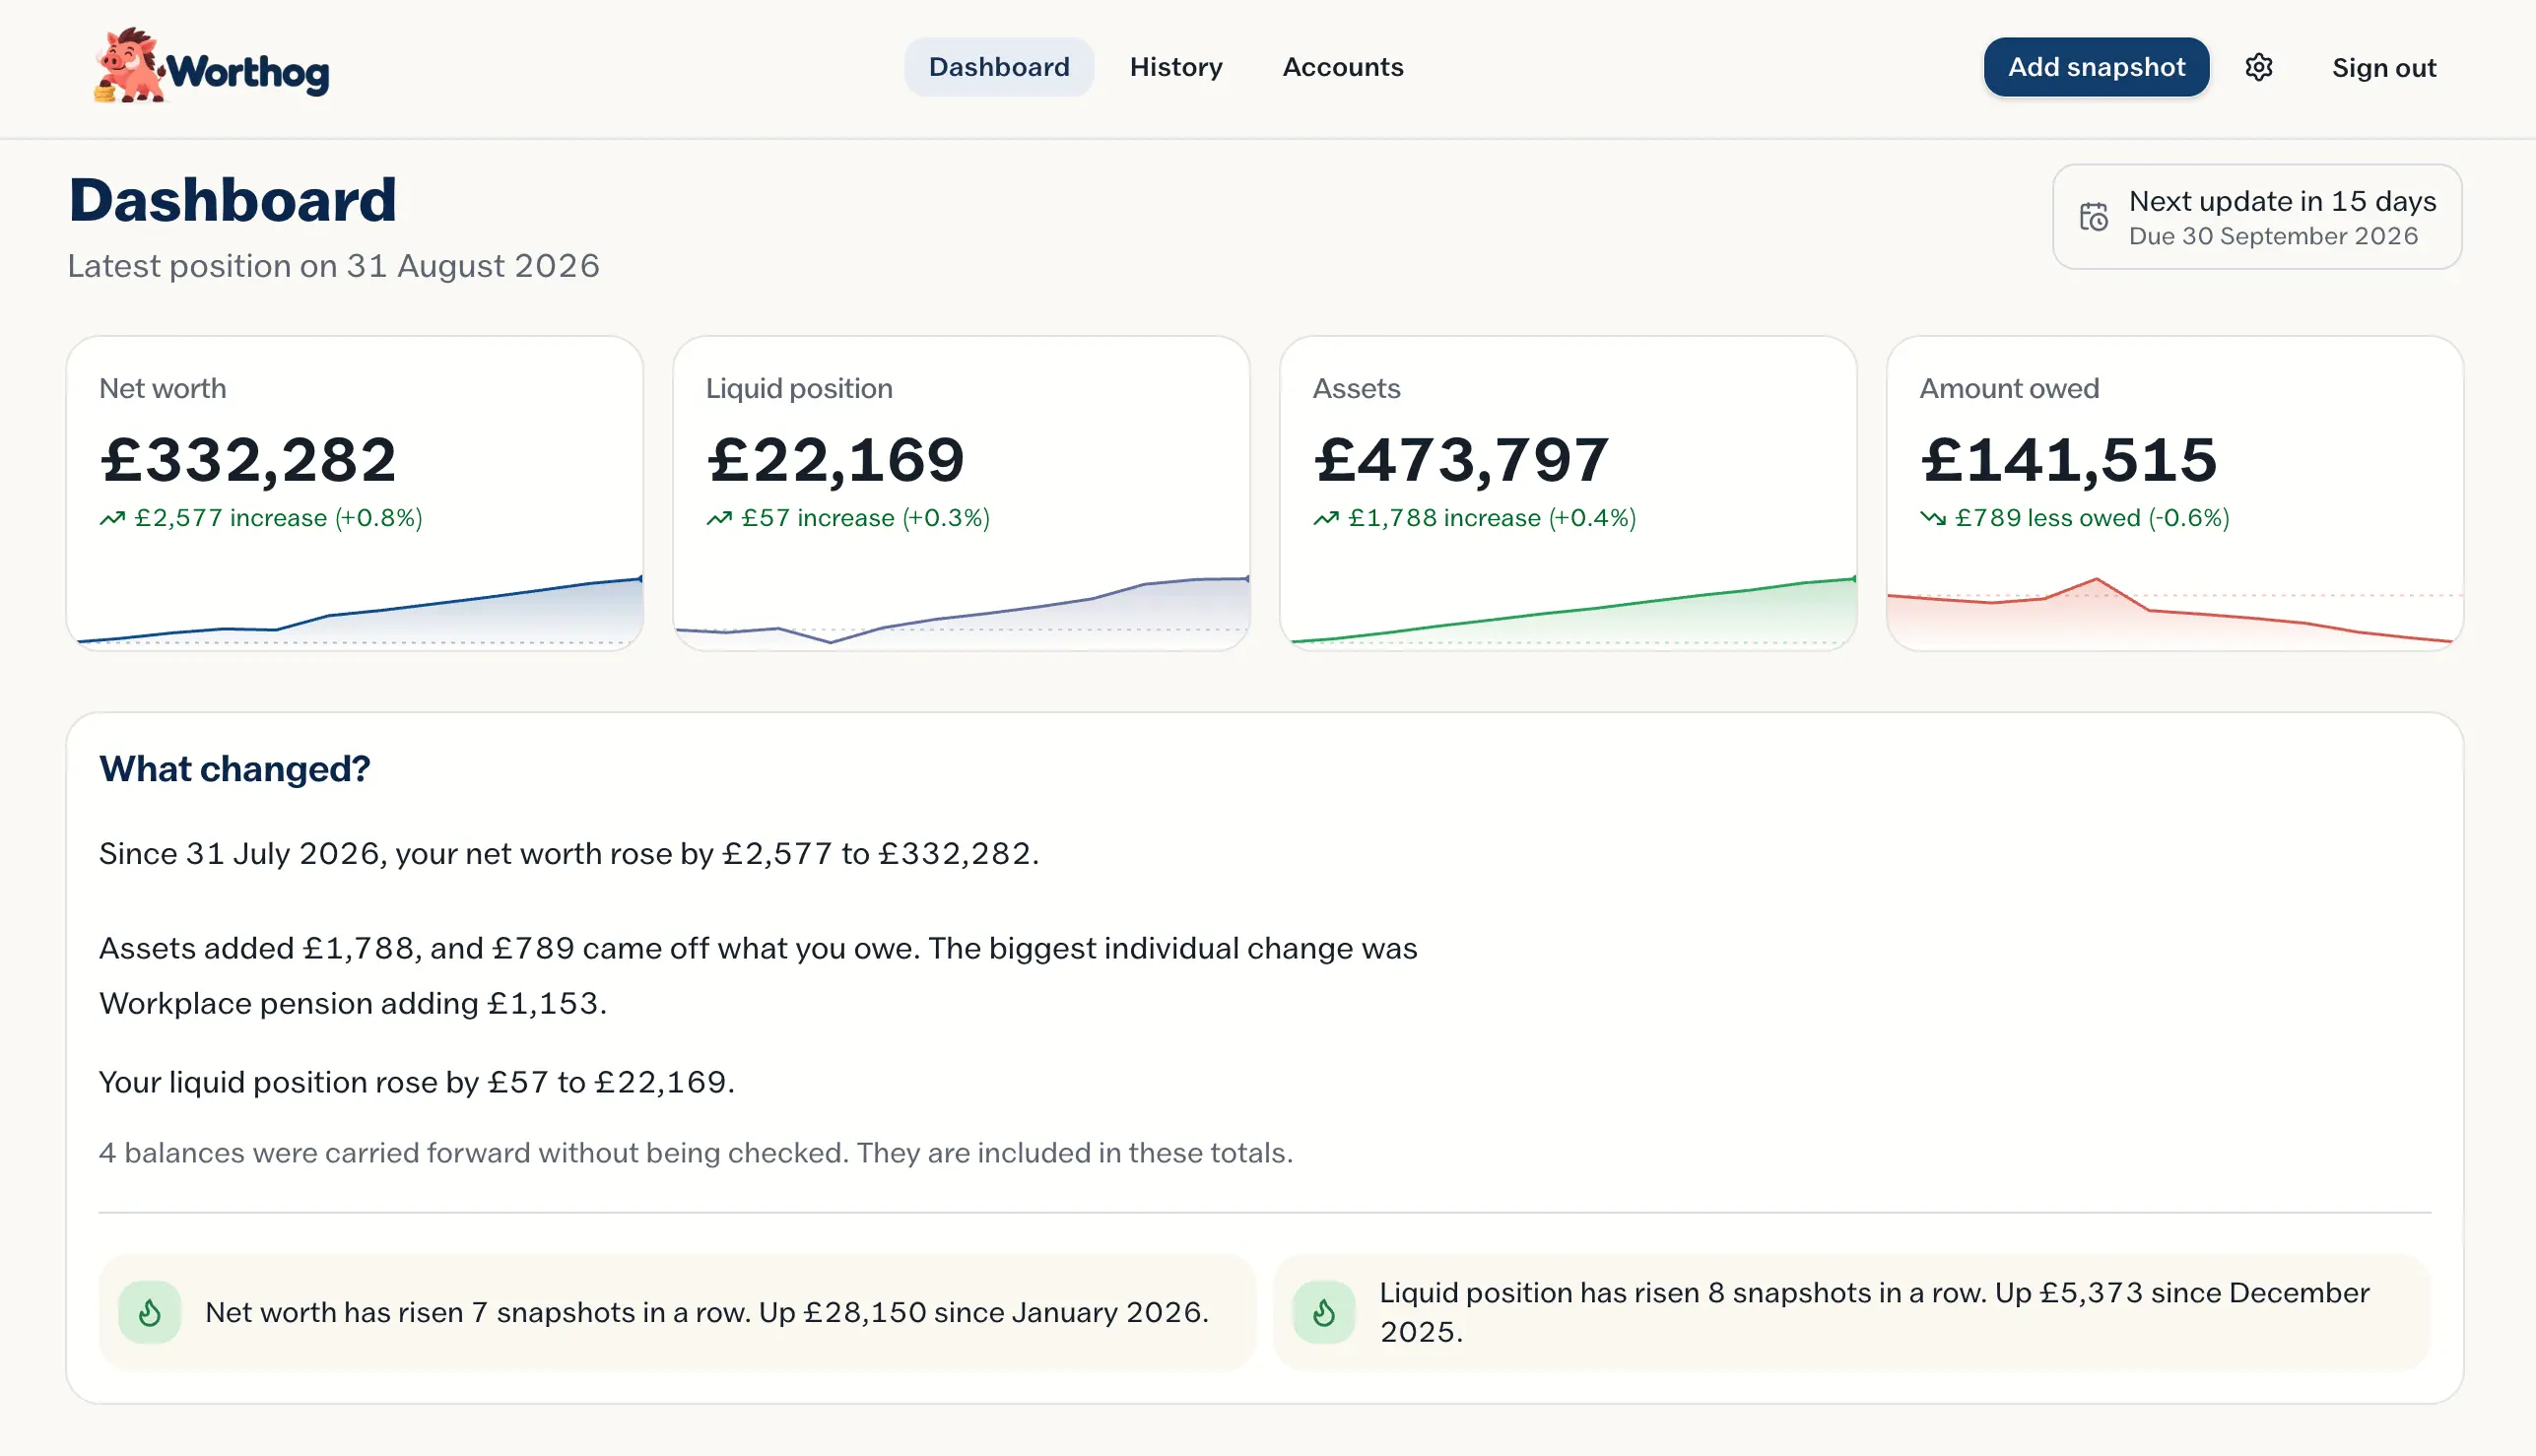
Task: Select the £473,797 assets value
Action: [x=1461, y=460]
